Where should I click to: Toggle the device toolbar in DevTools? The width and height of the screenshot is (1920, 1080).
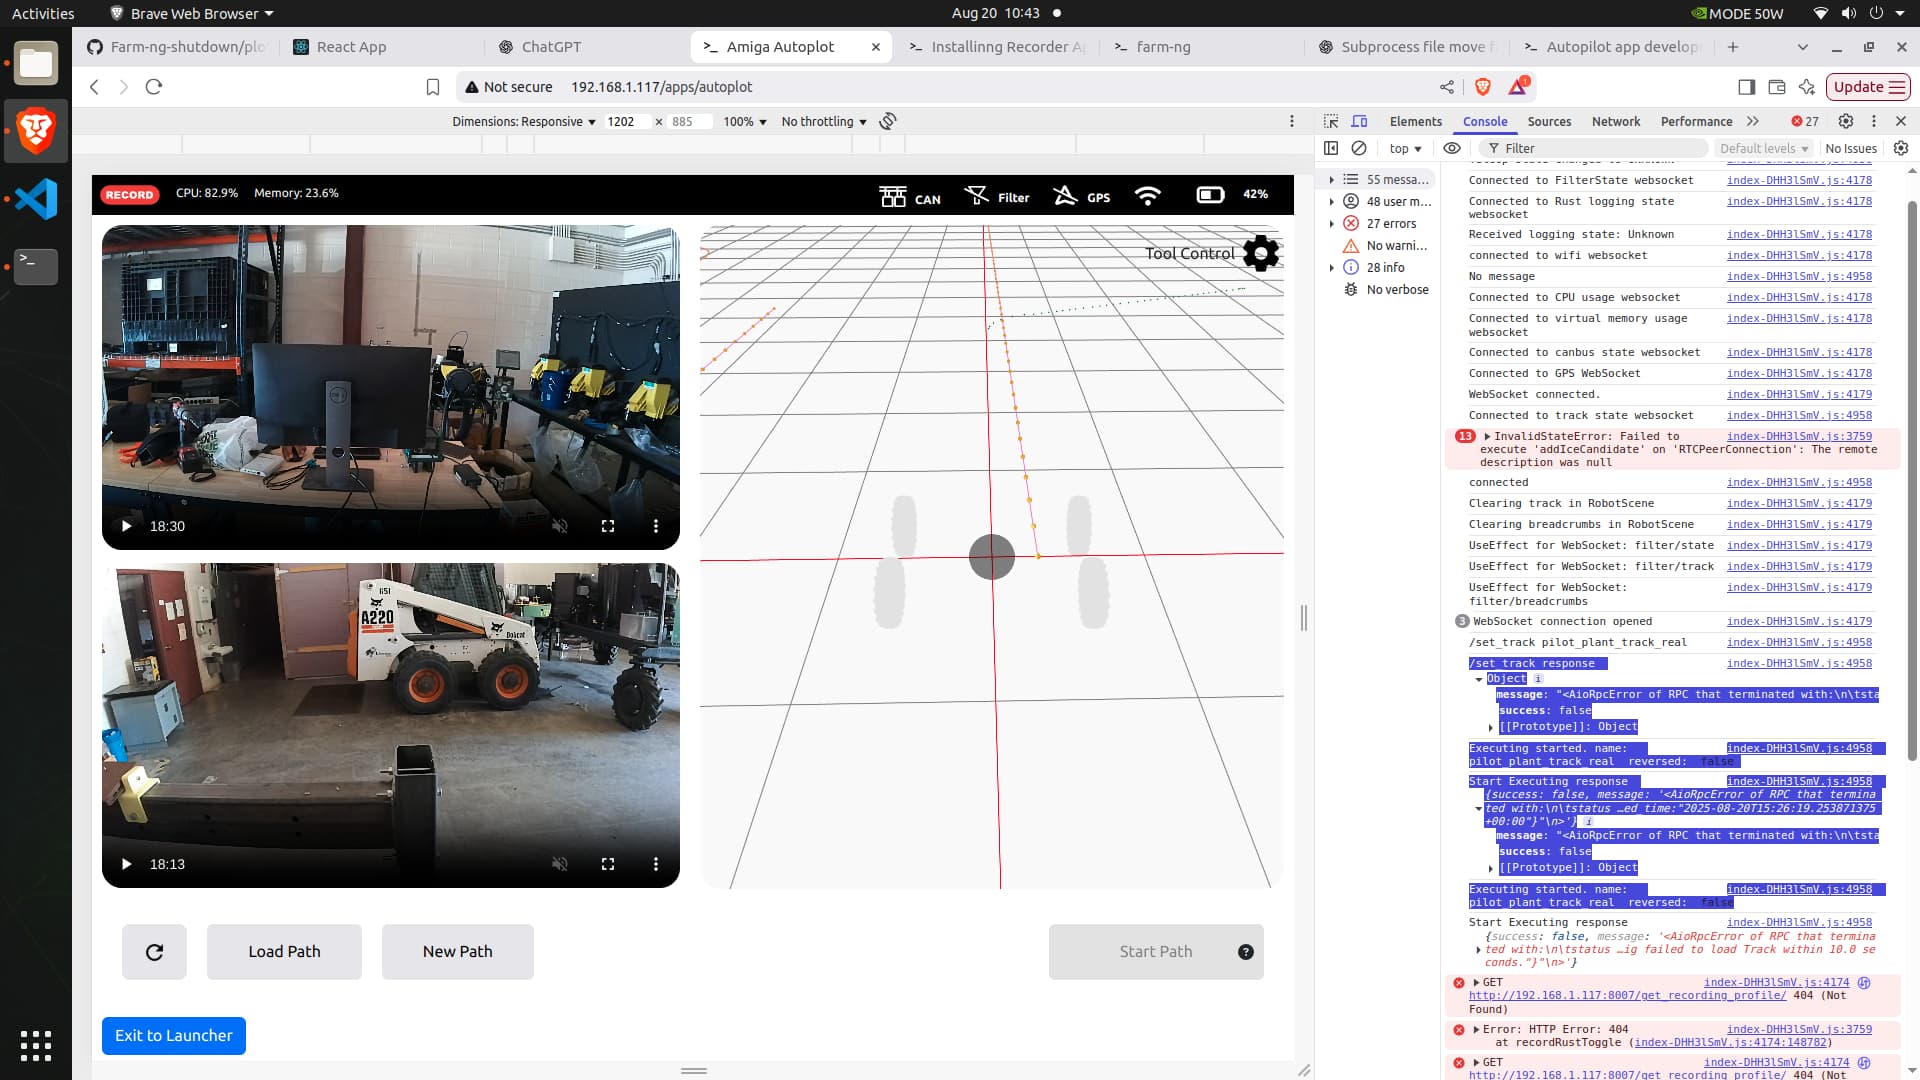[x=1359, y=121]
